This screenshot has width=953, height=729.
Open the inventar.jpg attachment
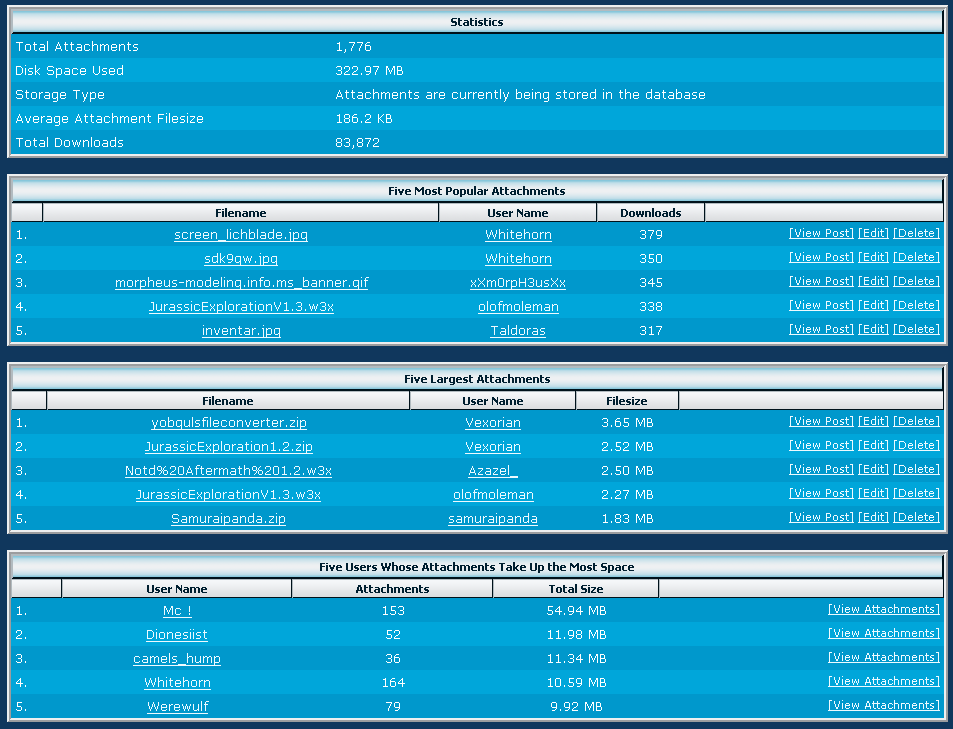coord(241,331)
